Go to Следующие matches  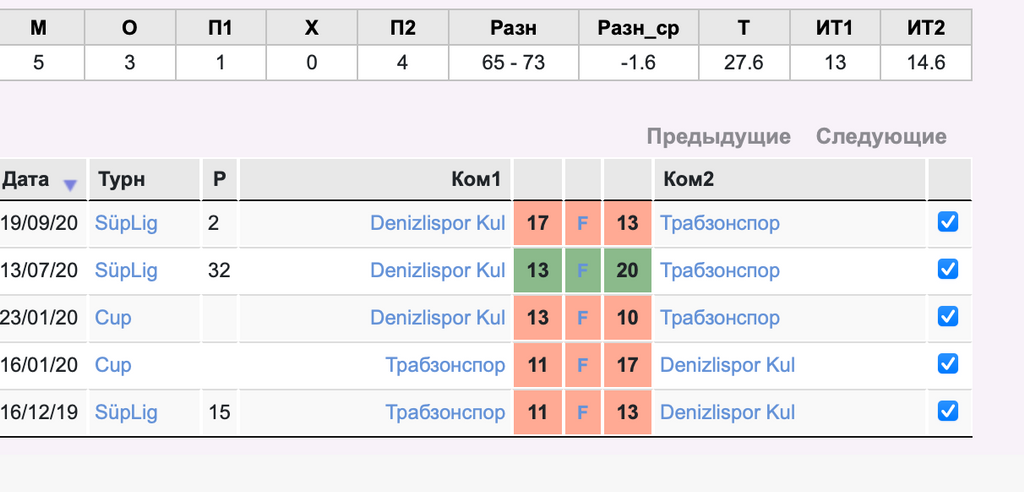pos(881,137)
